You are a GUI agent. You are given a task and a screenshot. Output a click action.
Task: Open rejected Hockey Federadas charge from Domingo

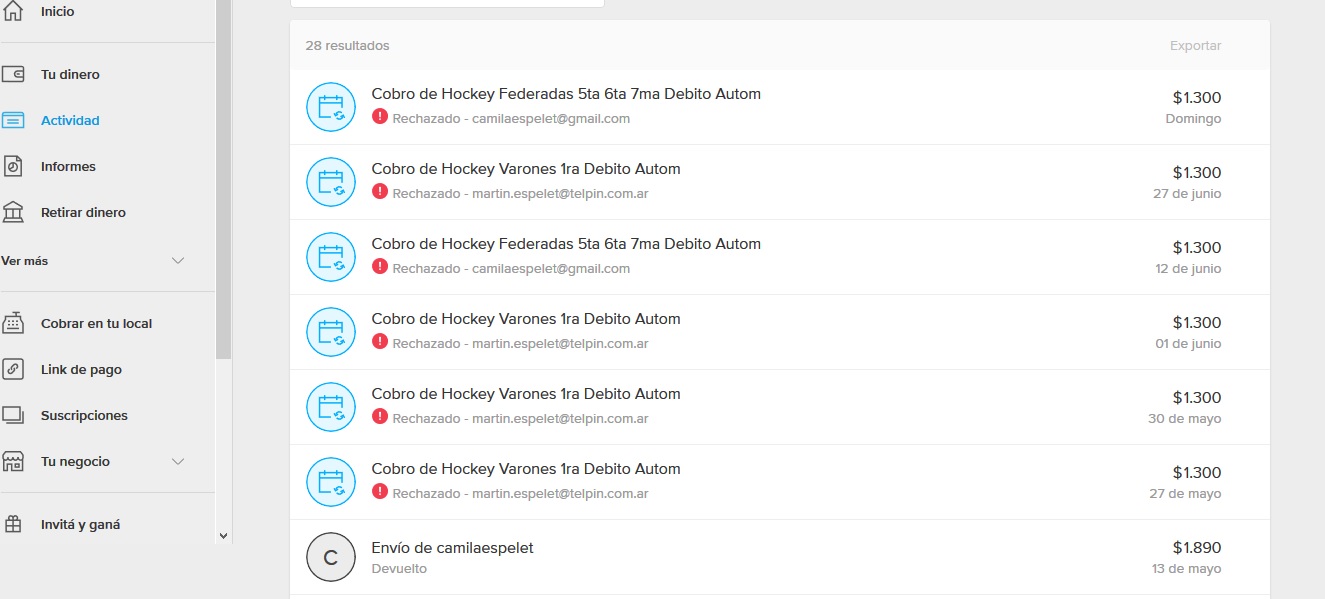565,95
